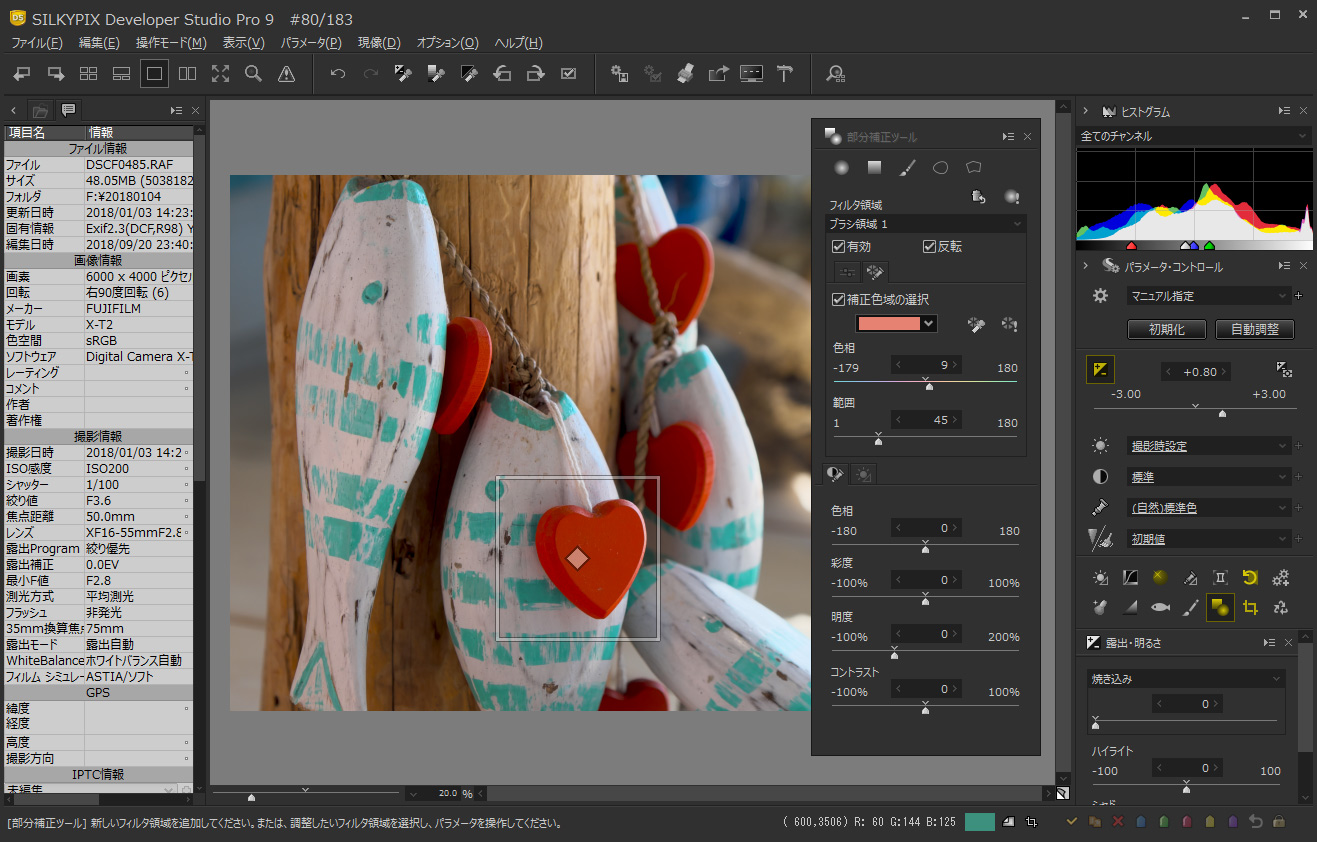
Task: Open the パラメータ(P) menu
Action: [311, 43]
